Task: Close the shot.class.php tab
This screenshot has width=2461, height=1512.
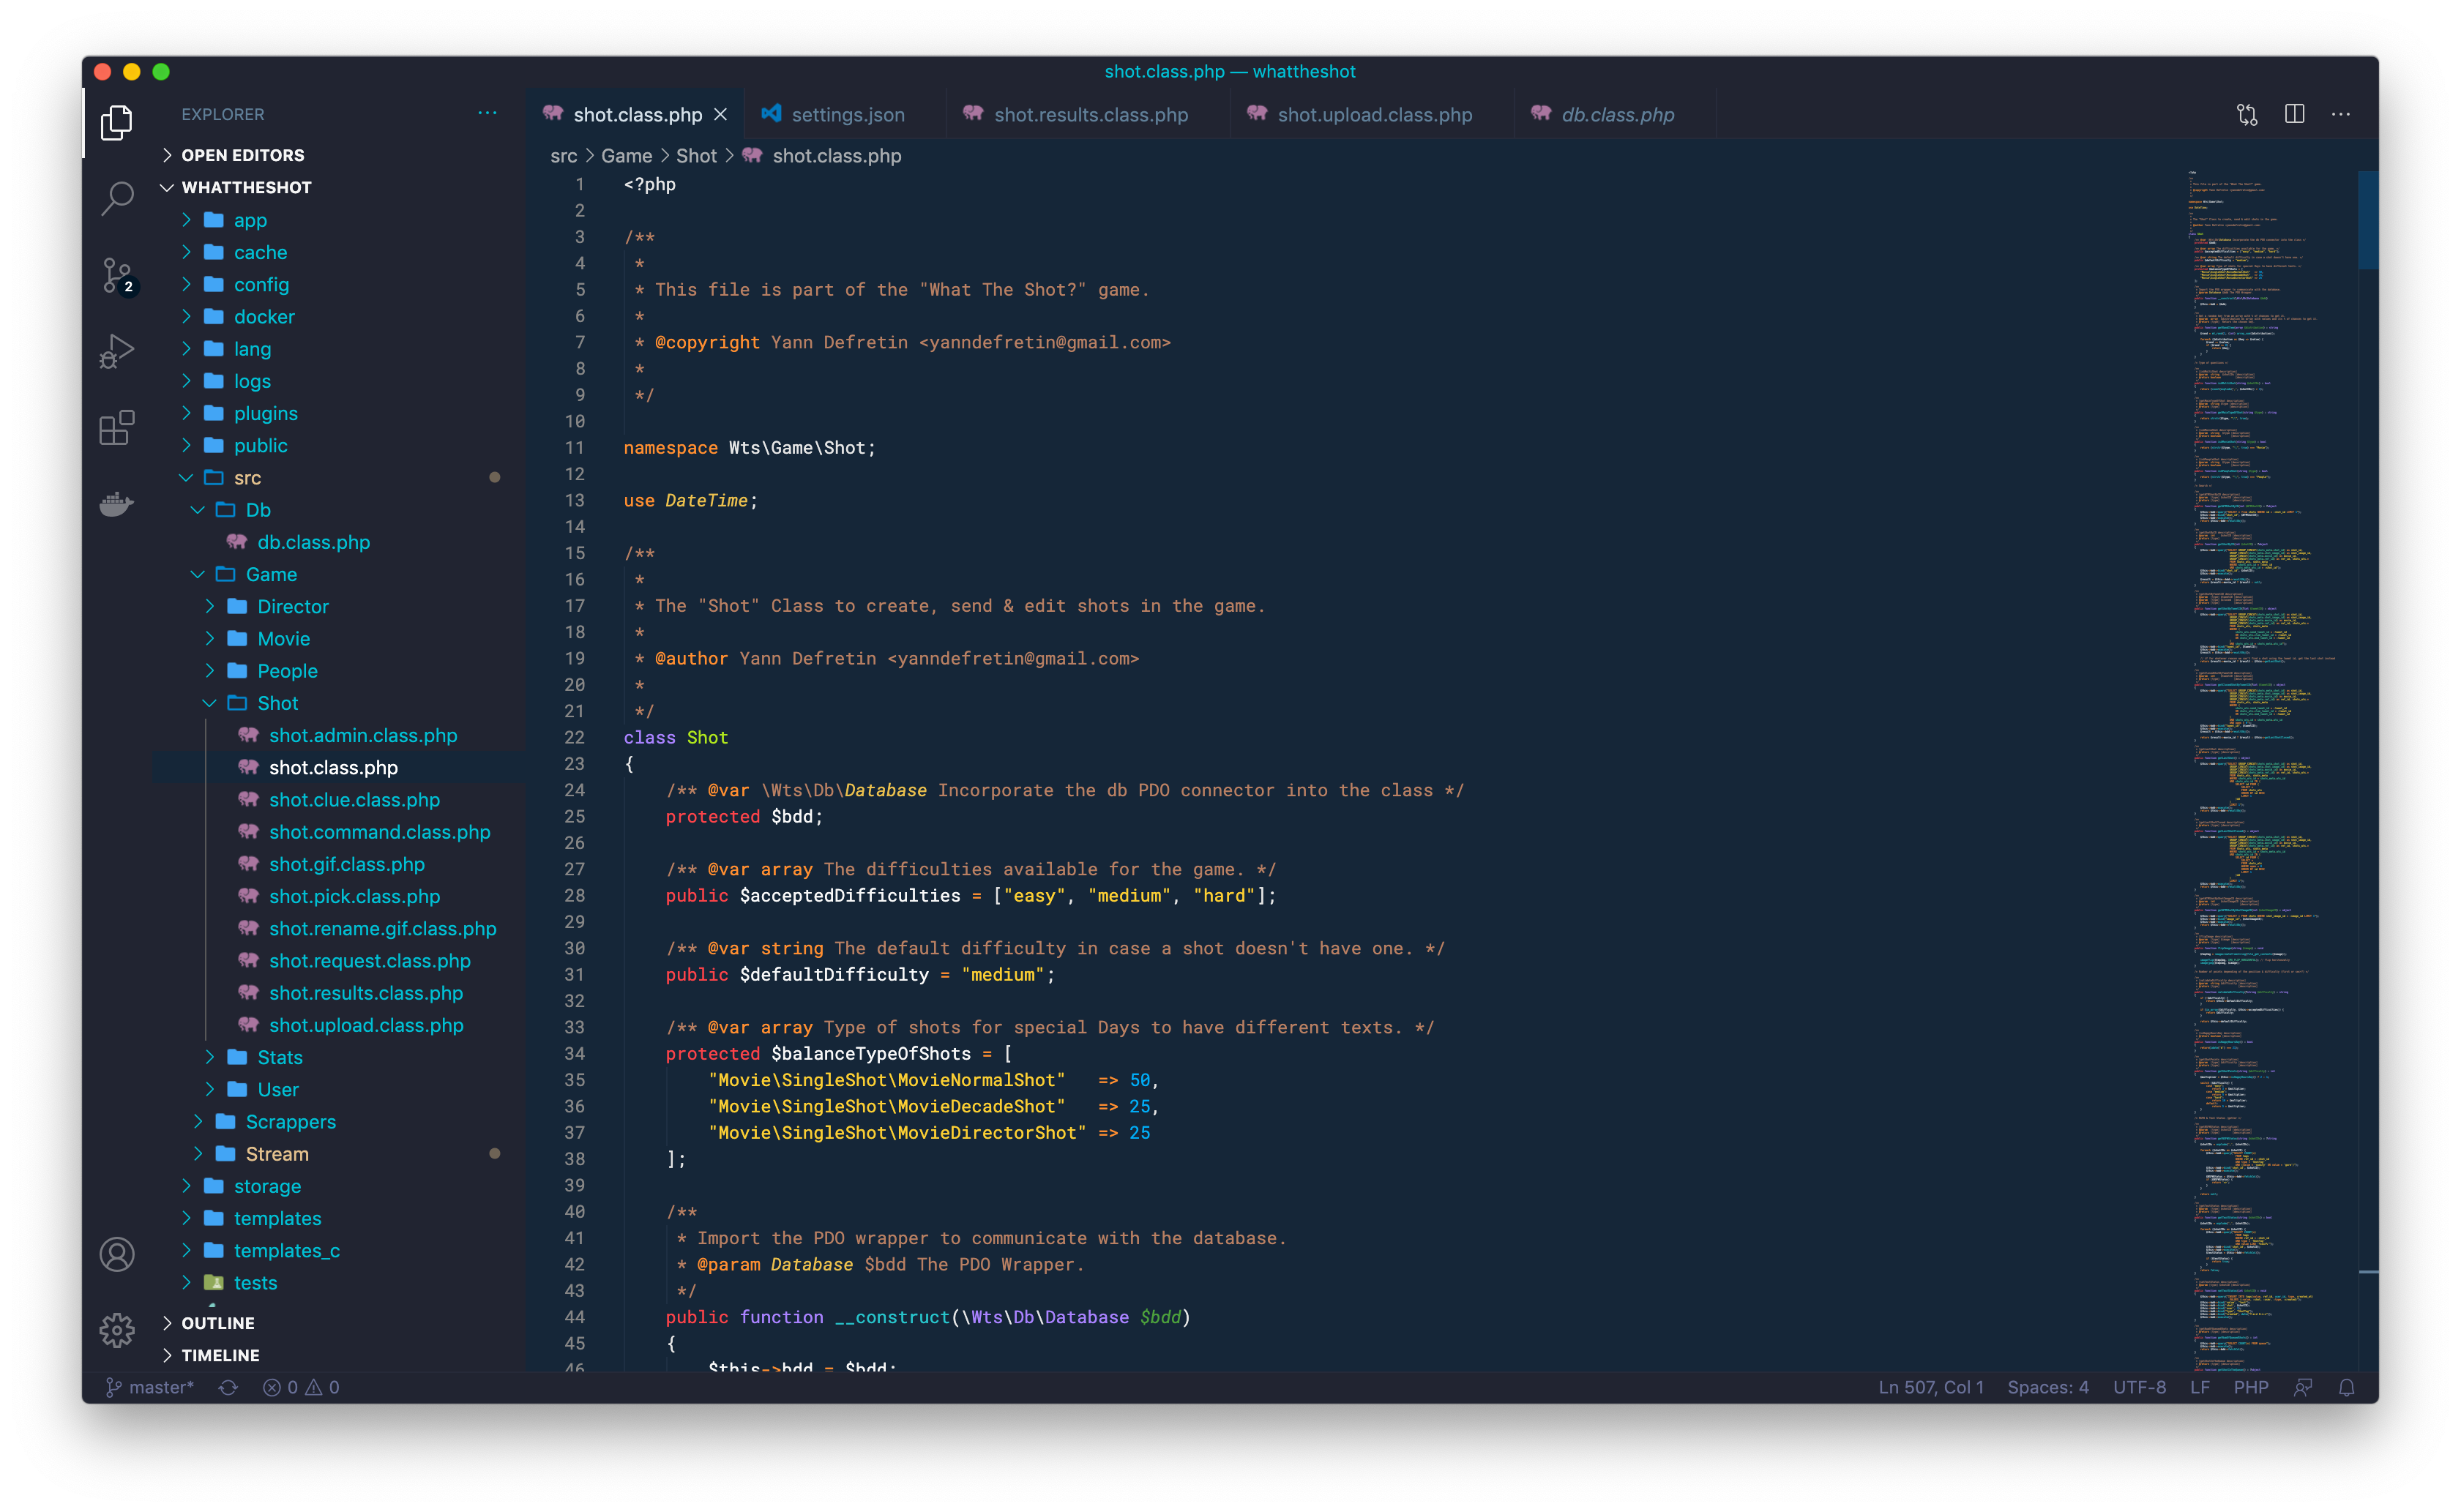Action: [x=720, y=114]
